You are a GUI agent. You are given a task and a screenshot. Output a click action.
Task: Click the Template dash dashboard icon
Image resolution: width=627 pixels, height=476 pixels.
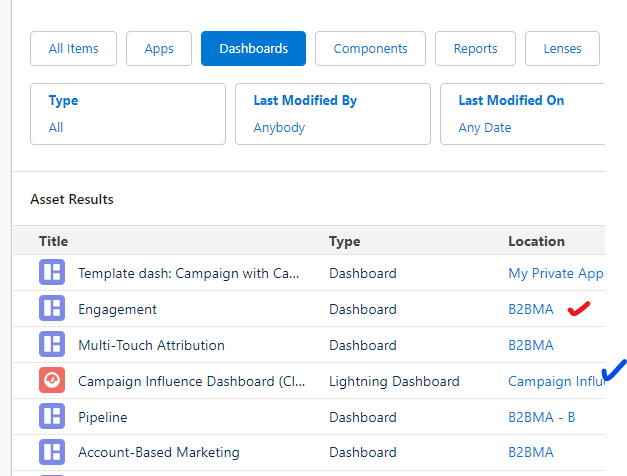(x=51, y=273)
